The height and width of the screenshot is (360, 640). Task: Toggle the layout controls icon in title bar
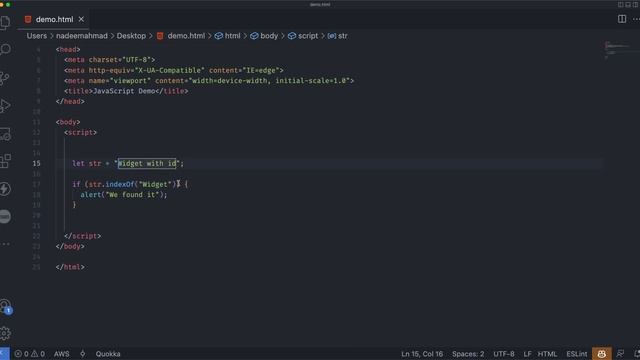628,4
